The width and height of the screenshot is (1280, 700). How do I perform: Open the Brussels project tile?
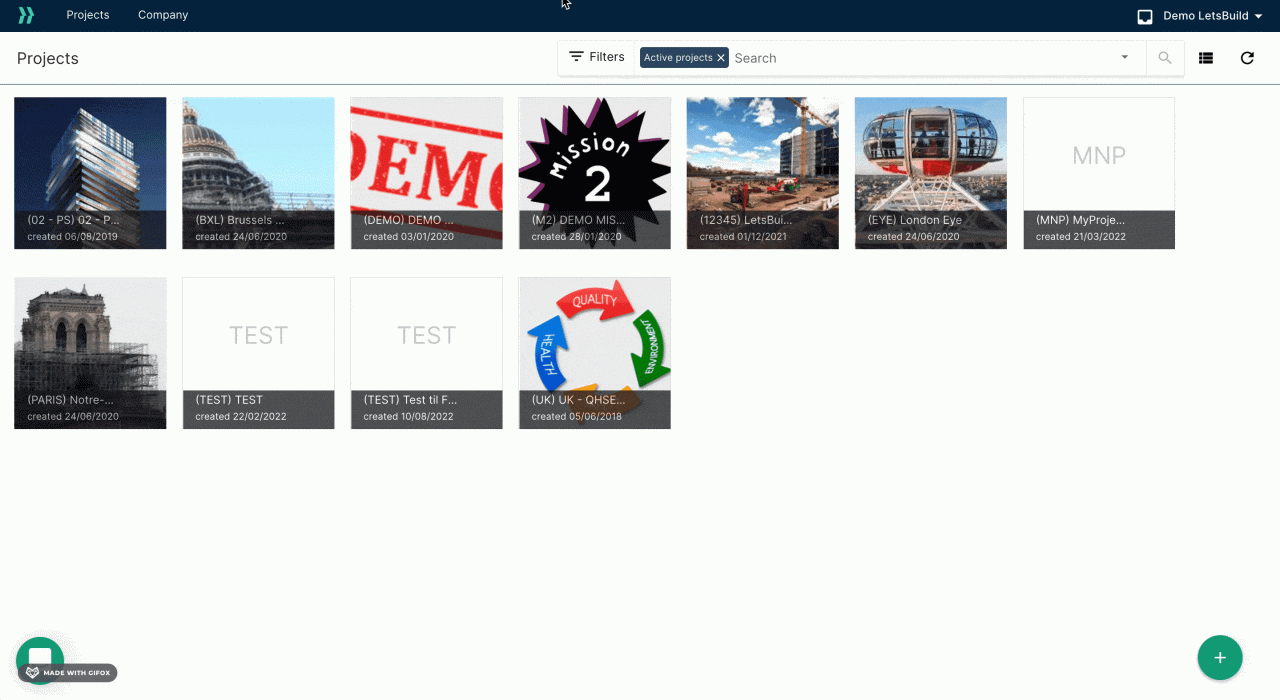(x=258, y=172)
